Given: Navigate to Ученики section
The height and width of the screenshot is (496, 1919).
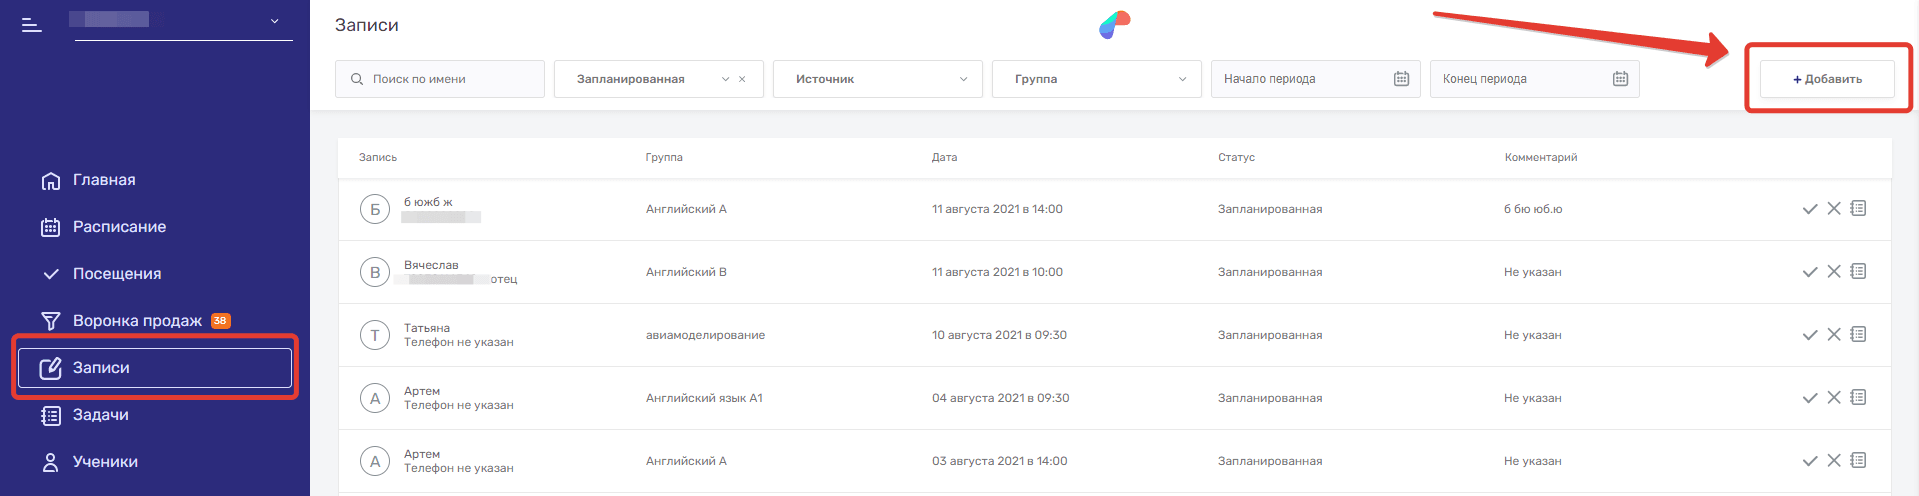Looking at the screenshot, I should (x=105, y=462).
